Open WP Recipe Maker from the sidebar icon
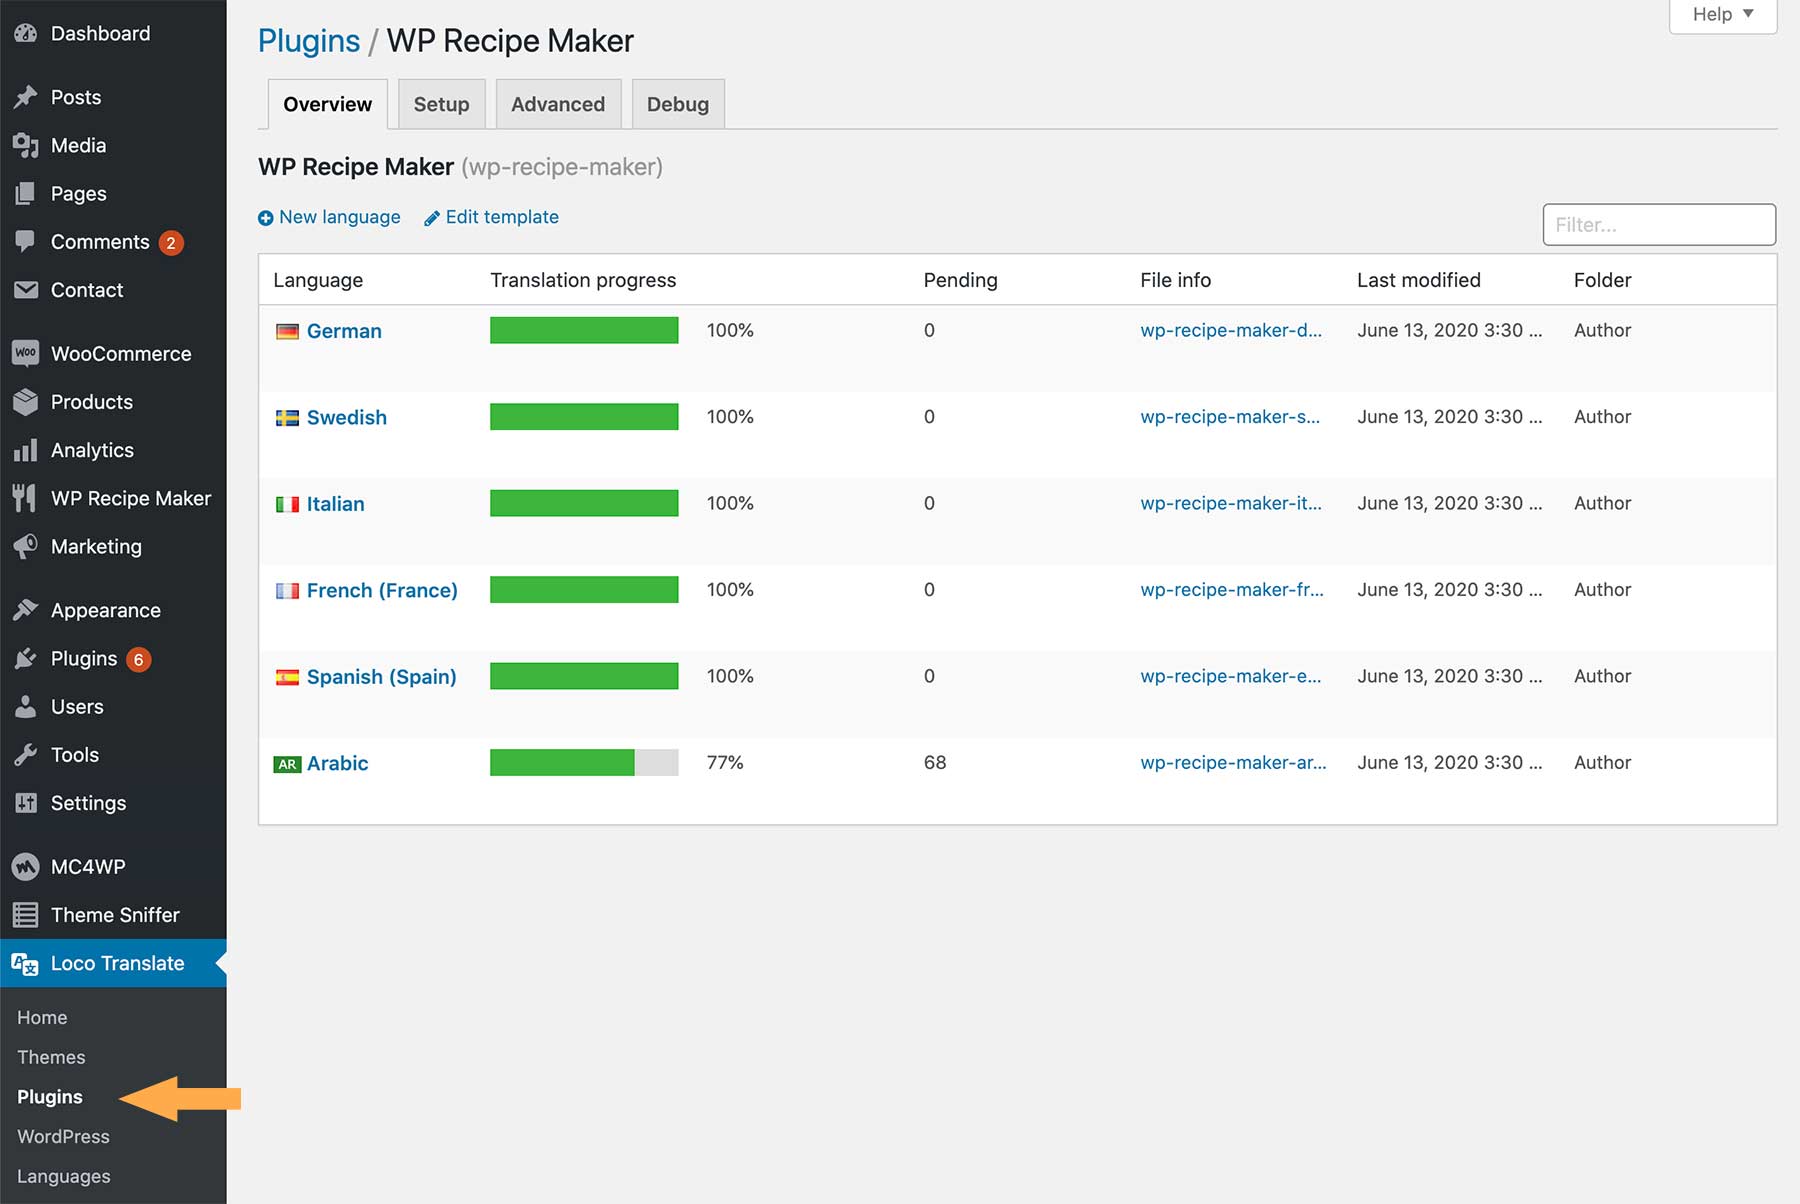1800x1204 pixels. pos(25,497)
